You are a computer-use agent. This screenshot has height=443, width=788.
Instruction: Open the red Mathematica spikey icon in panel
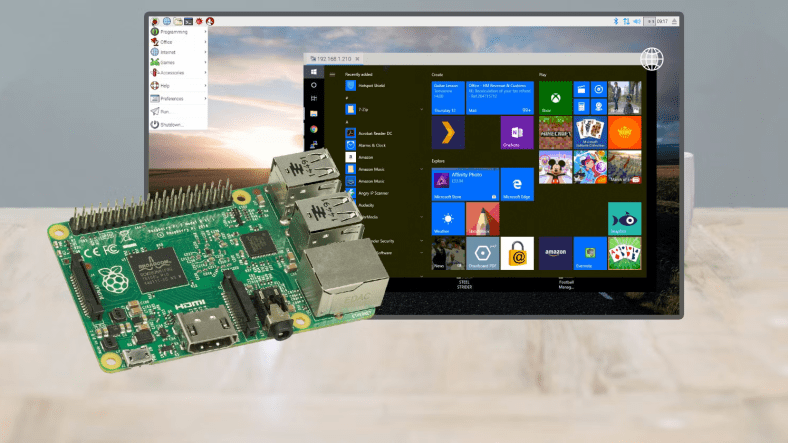point(199,22)
